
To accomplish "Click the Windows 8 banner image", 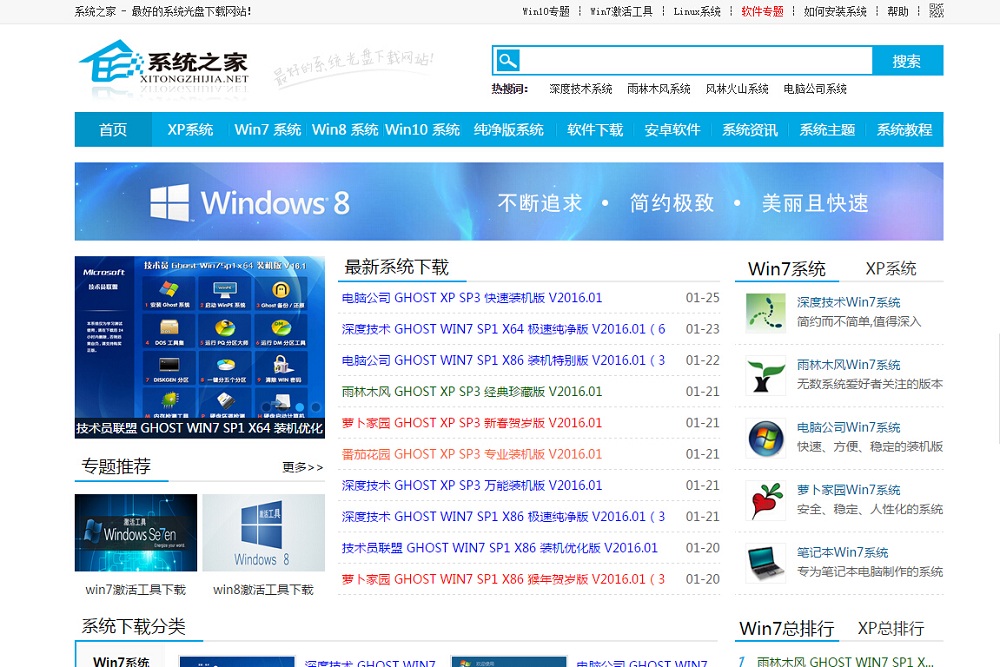I will 509,202.
